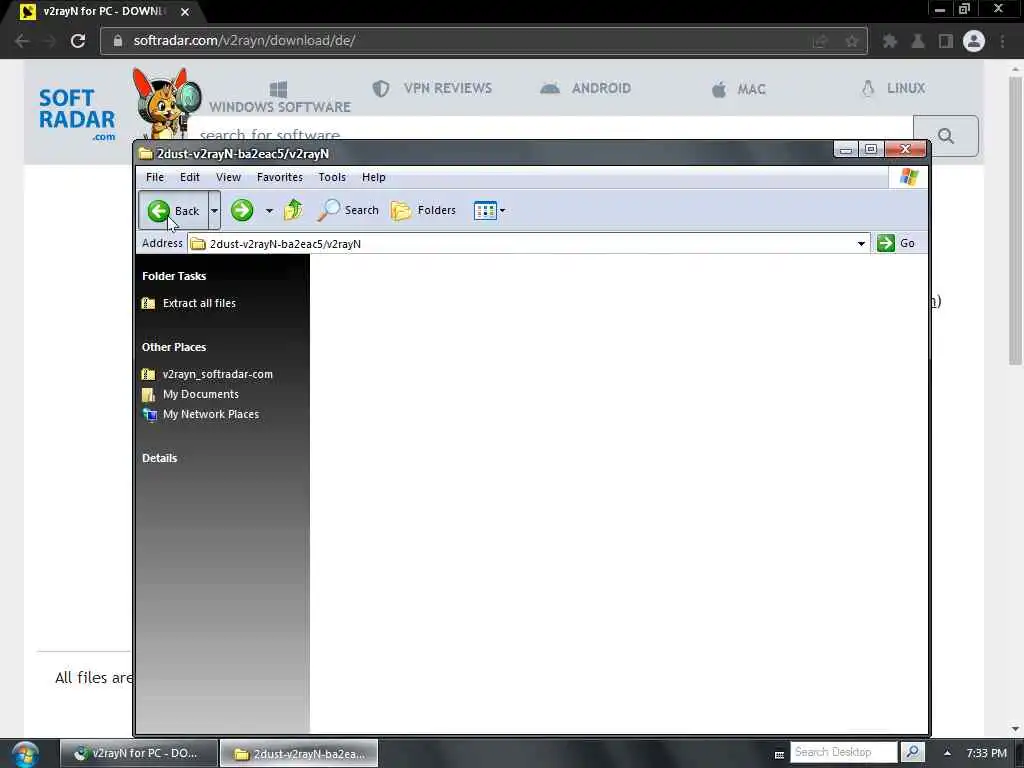Click the Extract all files zip icon
This screenshot has width=1024, height=768.
(149, 303)
